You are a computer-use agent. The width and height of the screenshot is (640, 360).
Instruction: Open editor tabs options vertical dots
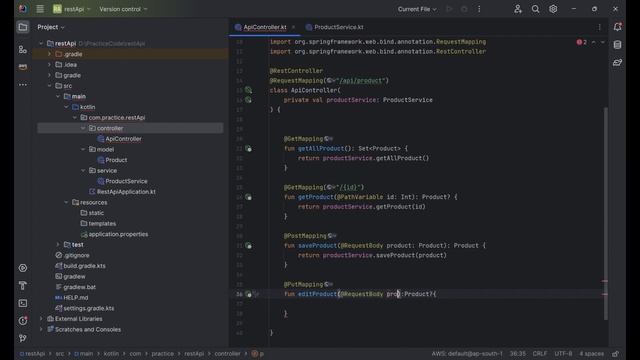coord(600,27)
